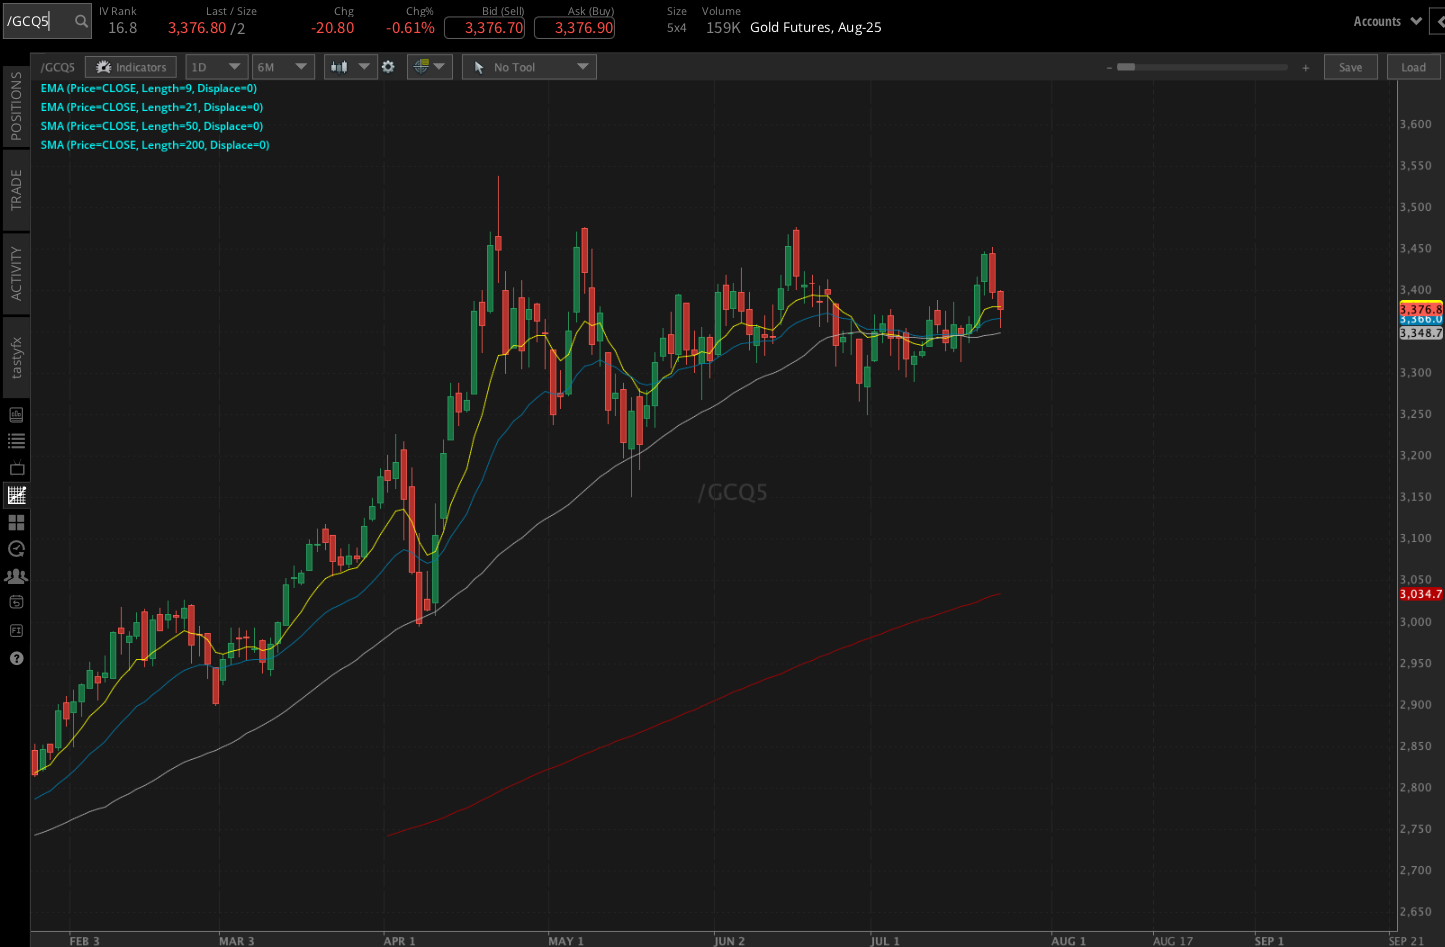Open the watchlist icon in sidebar
The image size is (1445, 947).
[x=16, y=441]
